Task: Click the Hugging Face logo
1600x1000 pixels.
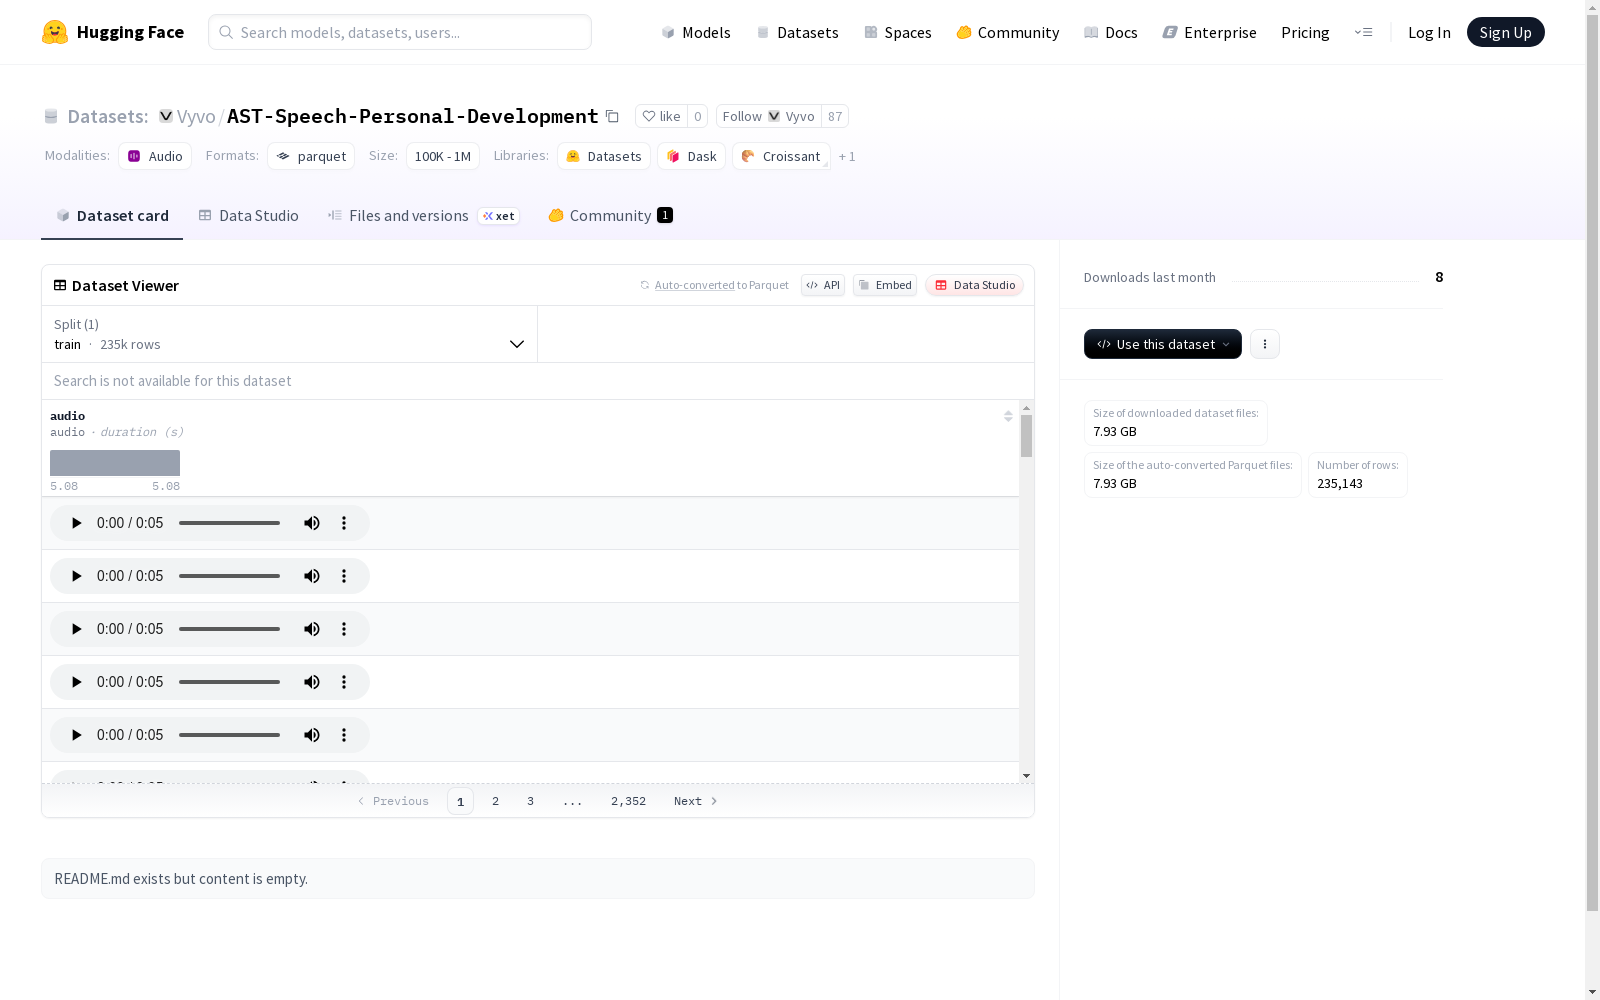Action: pyautogui.click(x=113, y=32)
